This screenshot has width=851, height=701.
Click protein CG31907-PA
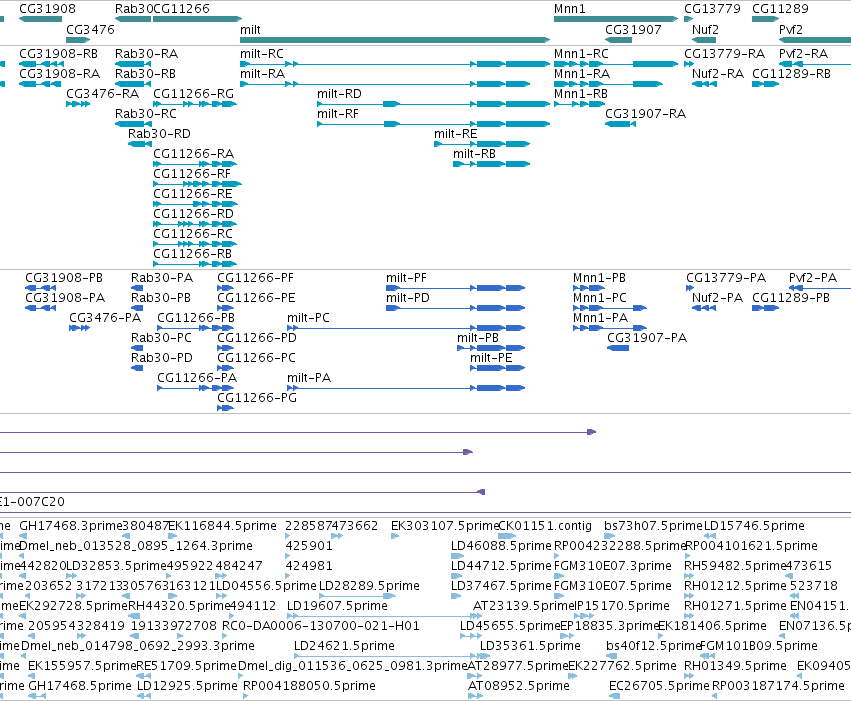(618, 348)
